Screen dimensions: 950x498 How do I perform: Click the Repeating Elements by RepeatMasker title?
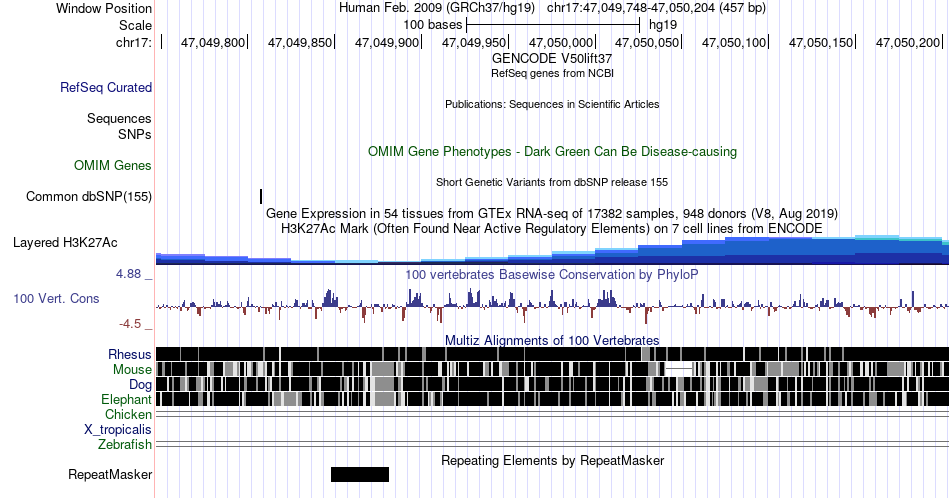[x=553, y=460]
